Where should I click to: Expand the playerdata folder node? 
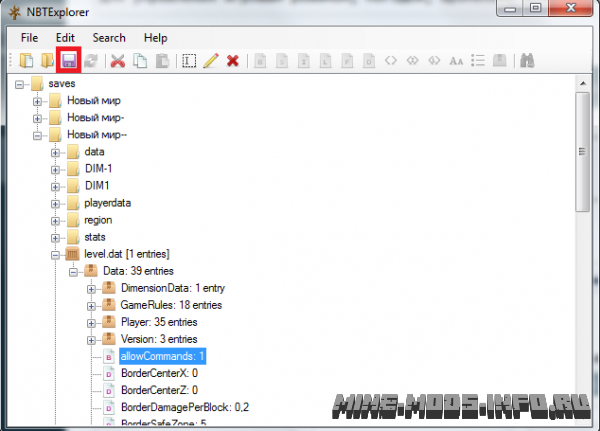click(x=55, y=204)
